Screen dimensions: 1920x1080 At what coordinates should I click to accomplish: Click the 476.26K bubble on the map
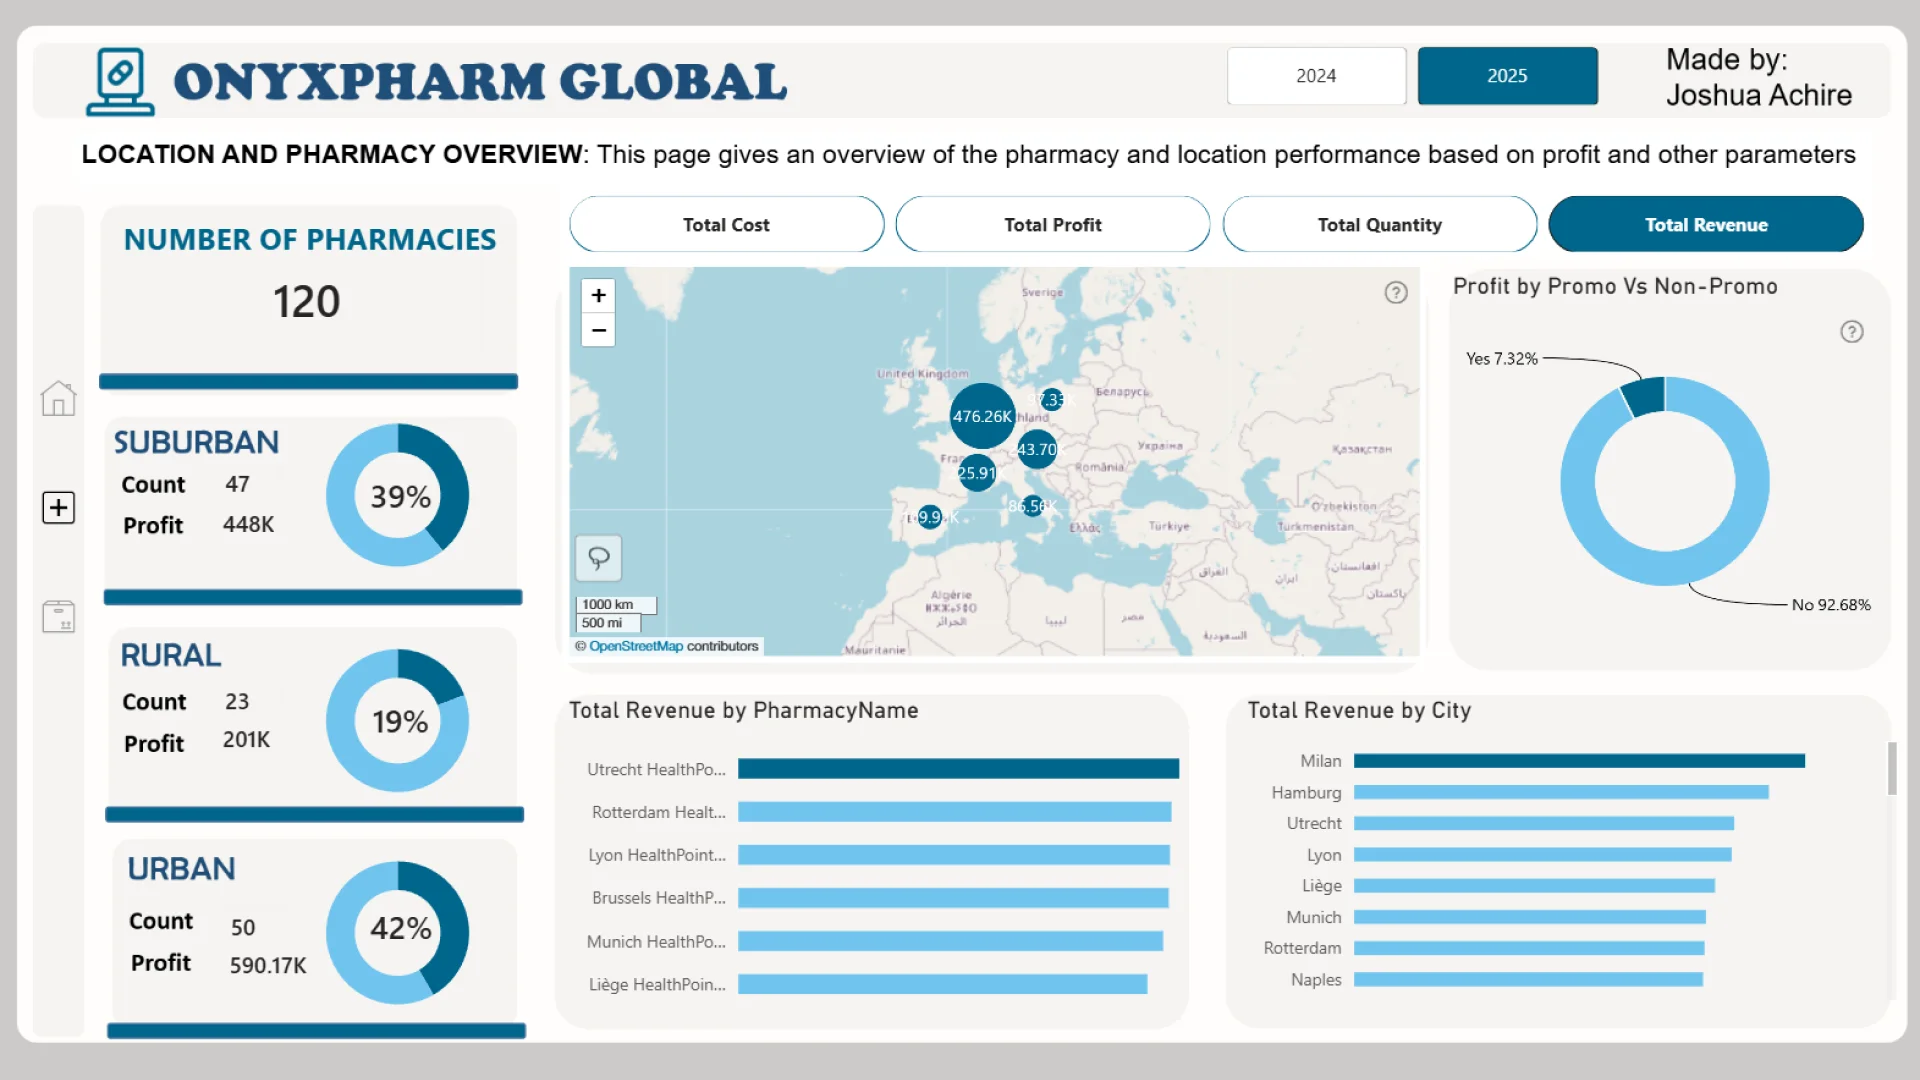(x=981, y=416)
